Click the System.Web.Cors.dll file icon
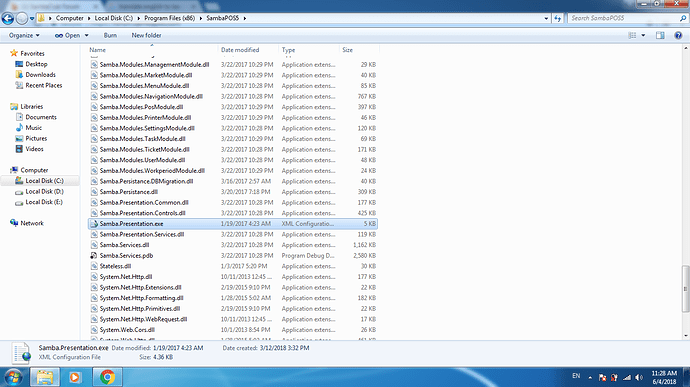The height and width of the screenshot is (387, 690). [94, 329]
